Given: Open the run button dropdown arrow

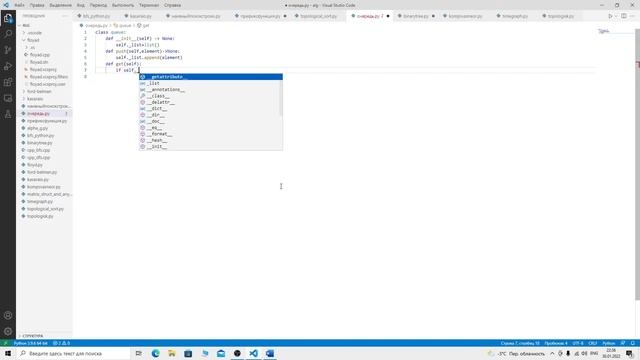Looking at the screenshot, I should click(x=616, y=16).
